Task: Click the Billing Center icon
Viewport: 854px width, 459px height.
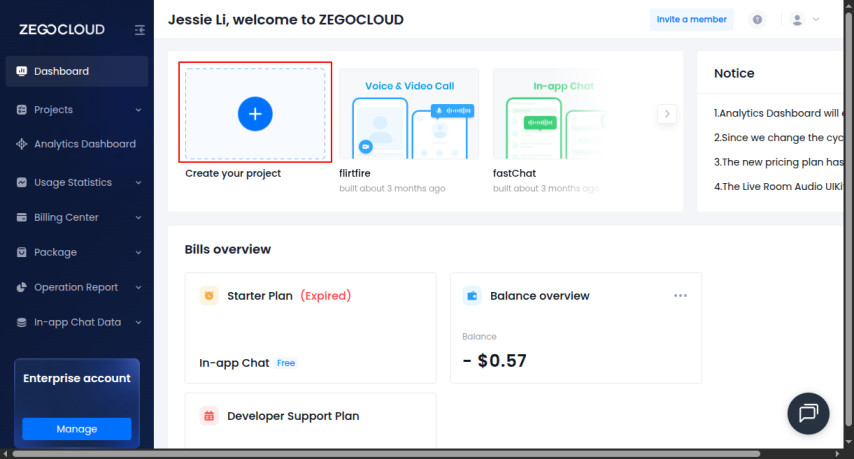Action: (22, 217)
